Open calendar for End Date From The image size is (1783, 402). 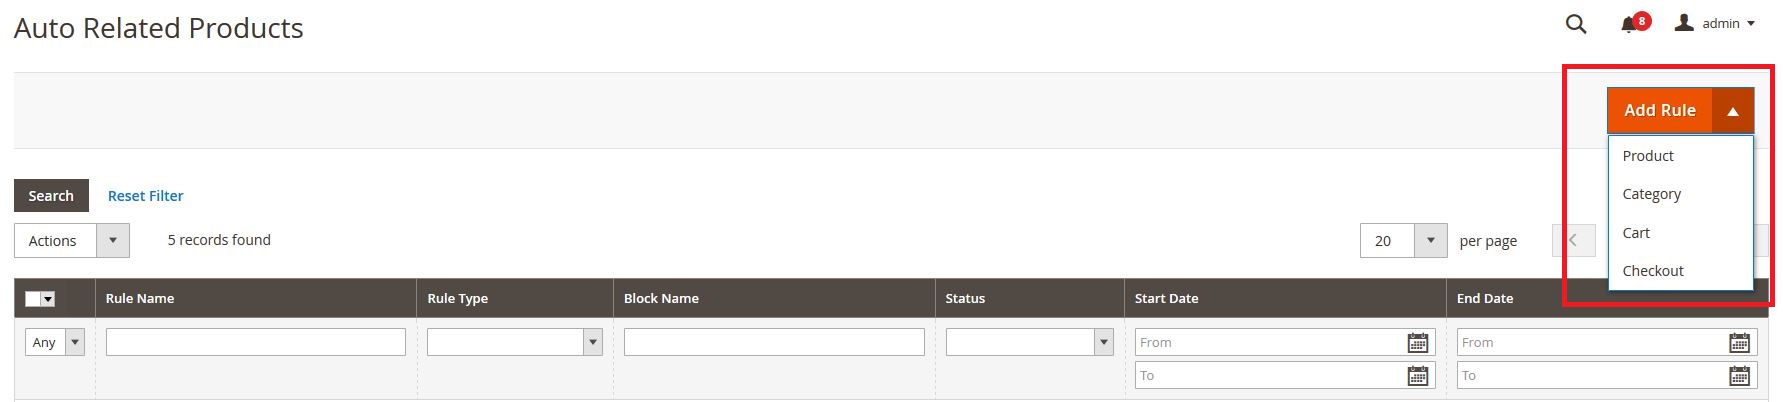(x=1739, y=343)
